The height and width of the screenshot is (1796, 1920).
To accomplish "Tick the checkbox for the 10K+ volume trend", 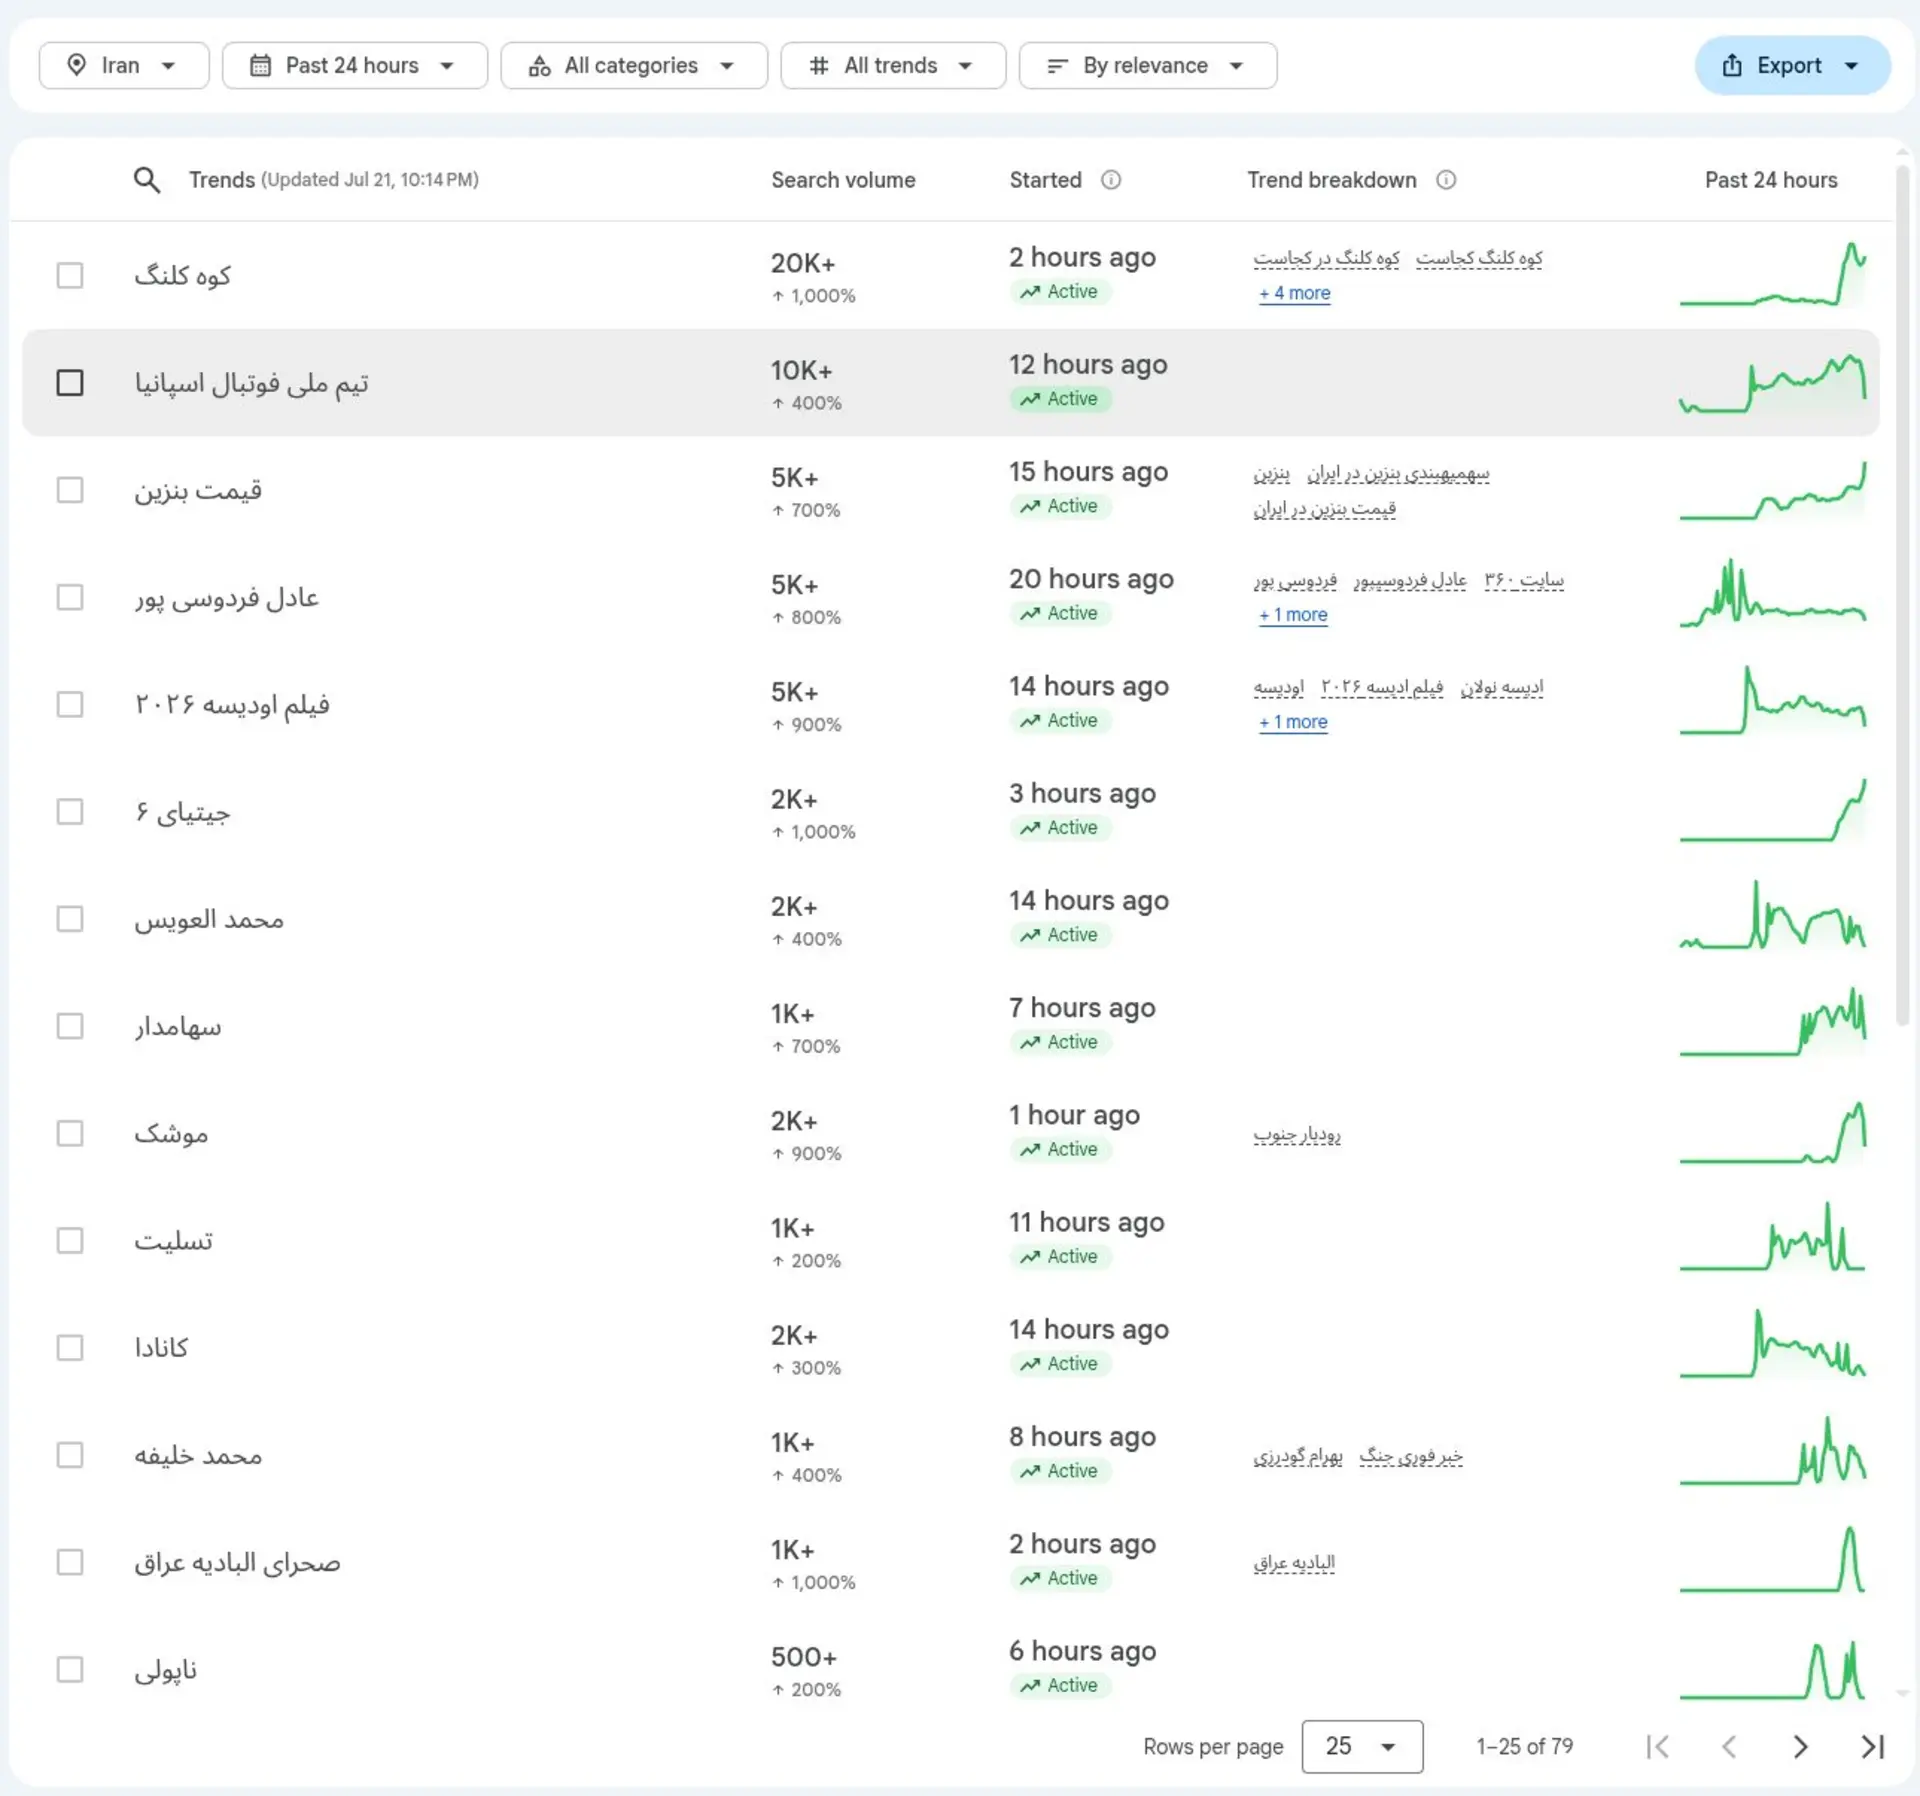I will tap(70, 383).
